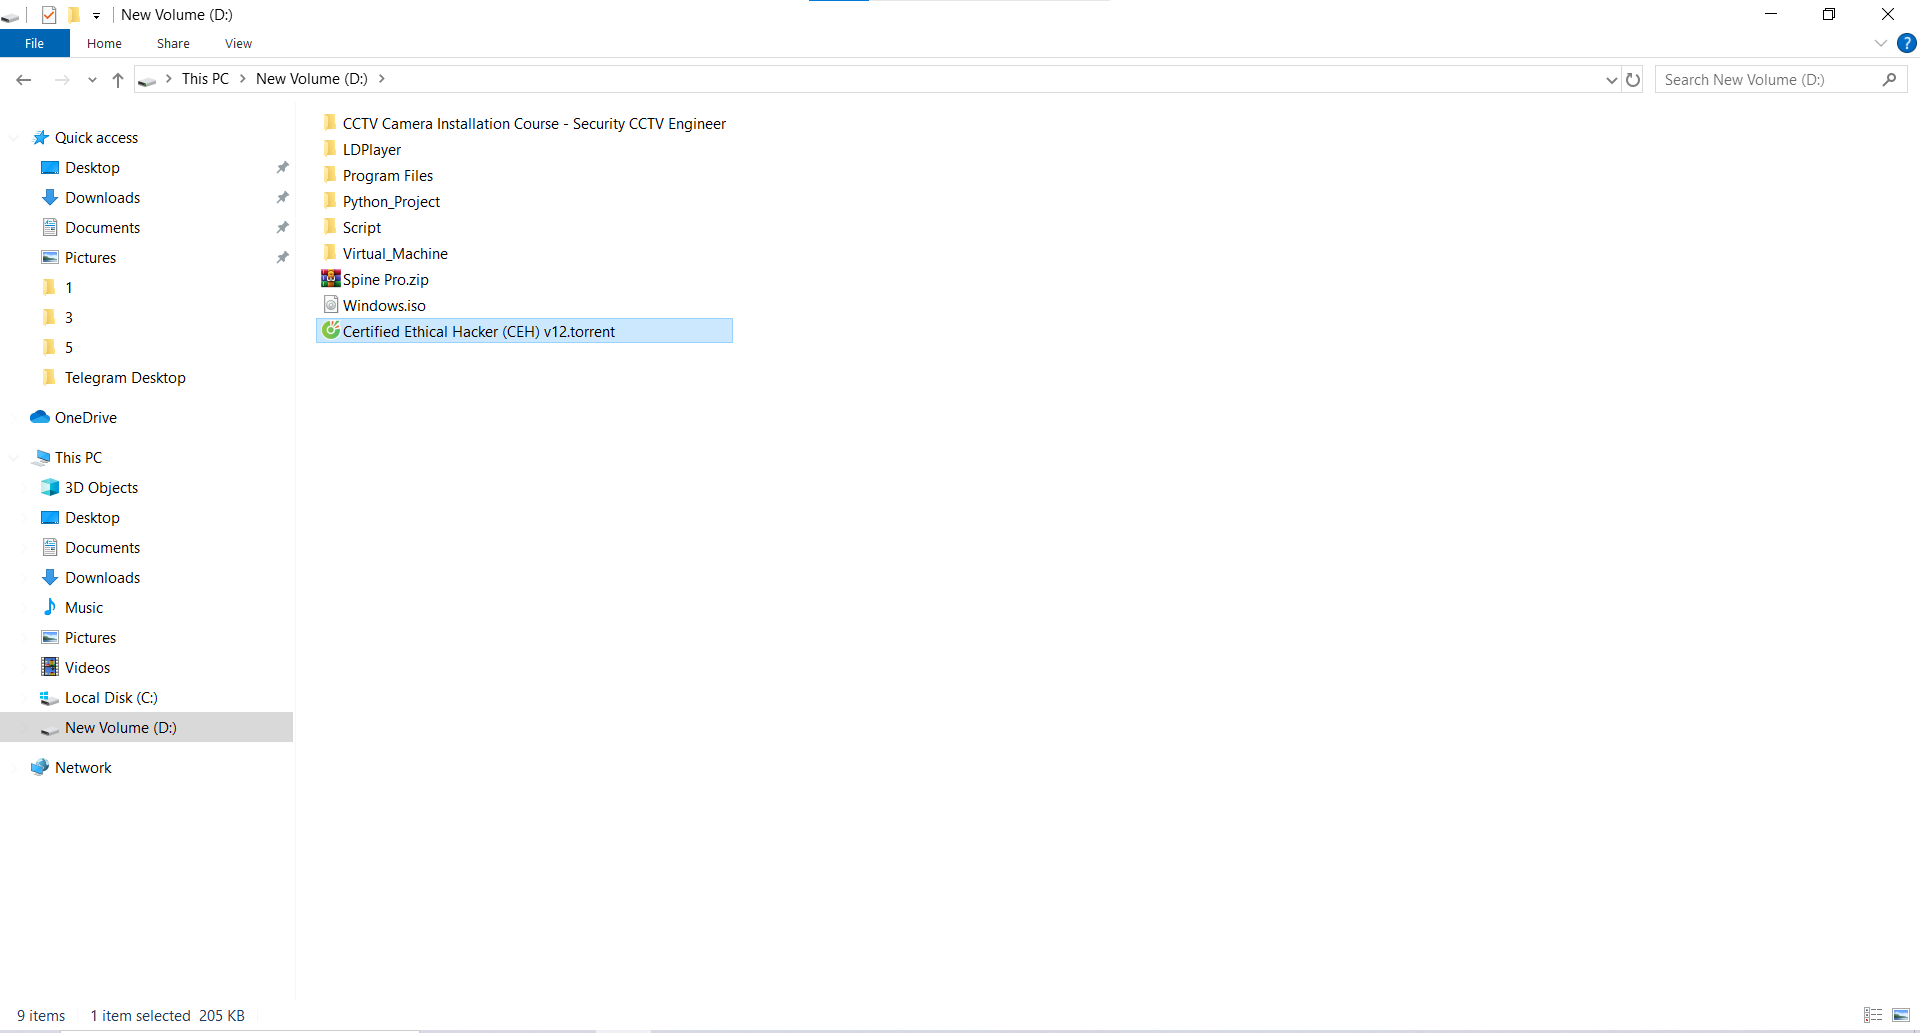Image resolution: width=1920 pixels, height=1033 pixels.
Task: Select Quick access in navigation pane
Action: (96, 137)
